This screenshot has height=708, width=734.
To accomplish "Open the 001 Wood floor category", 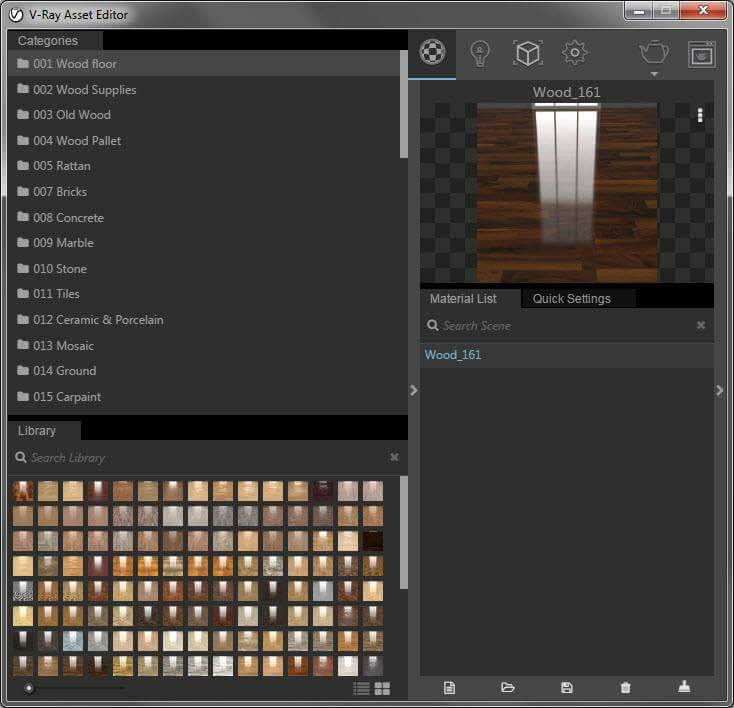I will pyautogui.click(x=204, y=64).
